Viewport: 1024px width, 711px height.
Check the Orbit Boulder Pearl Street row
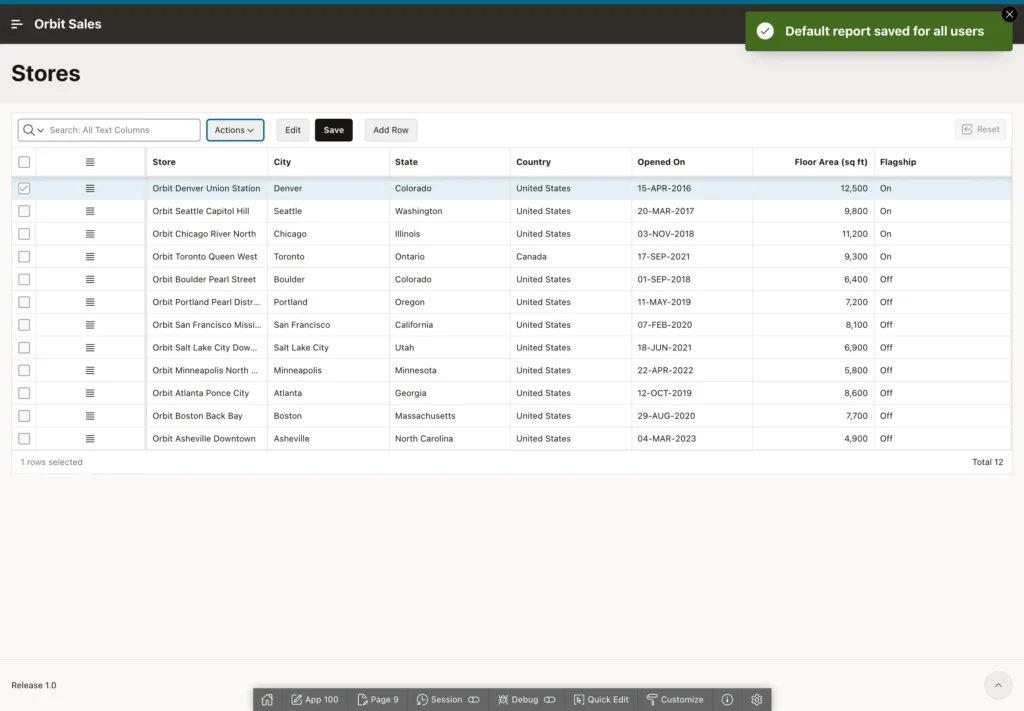[24, 279]
